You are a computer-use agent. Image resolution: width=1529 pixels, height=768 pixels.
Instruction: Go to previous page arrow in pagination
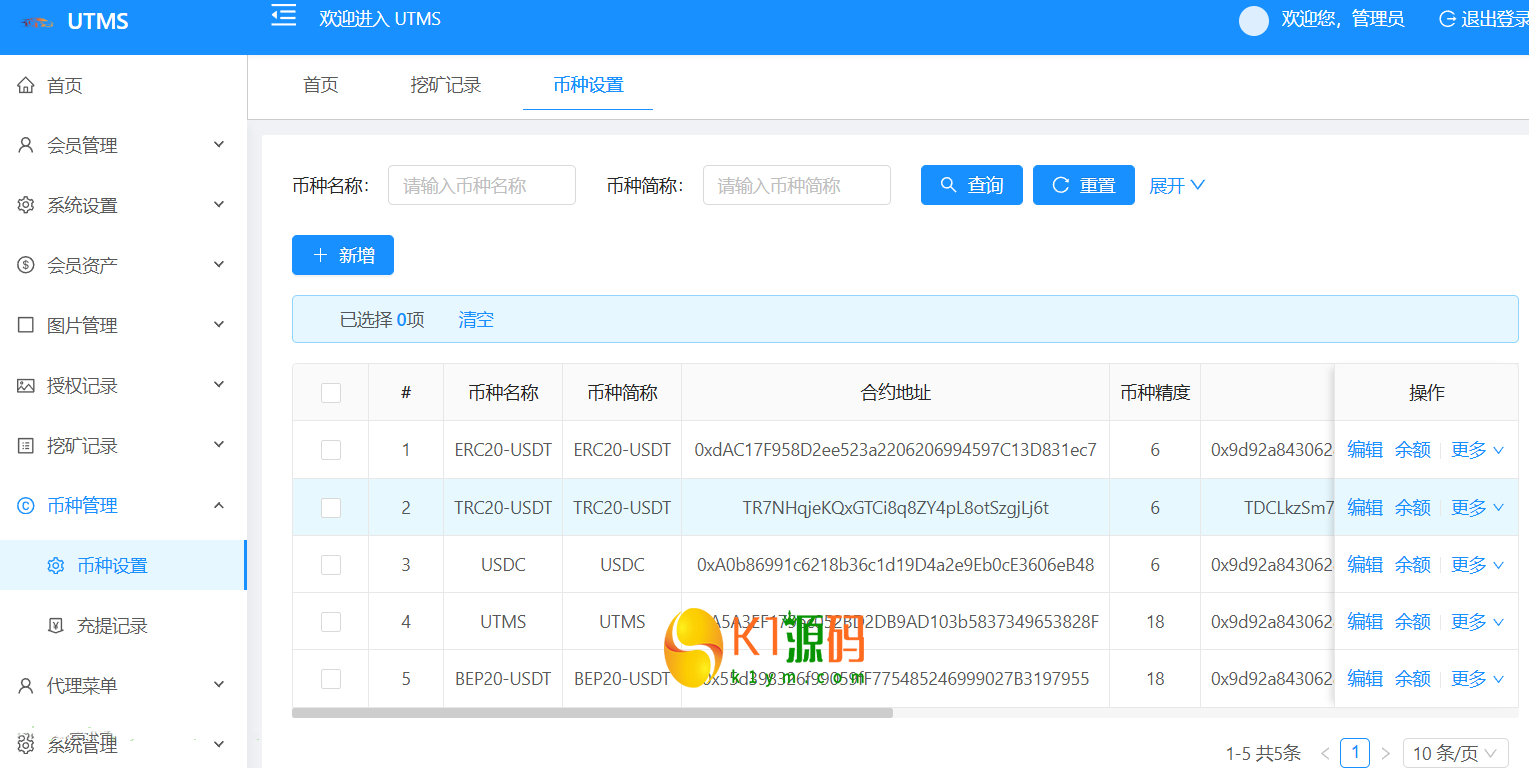1325,753
